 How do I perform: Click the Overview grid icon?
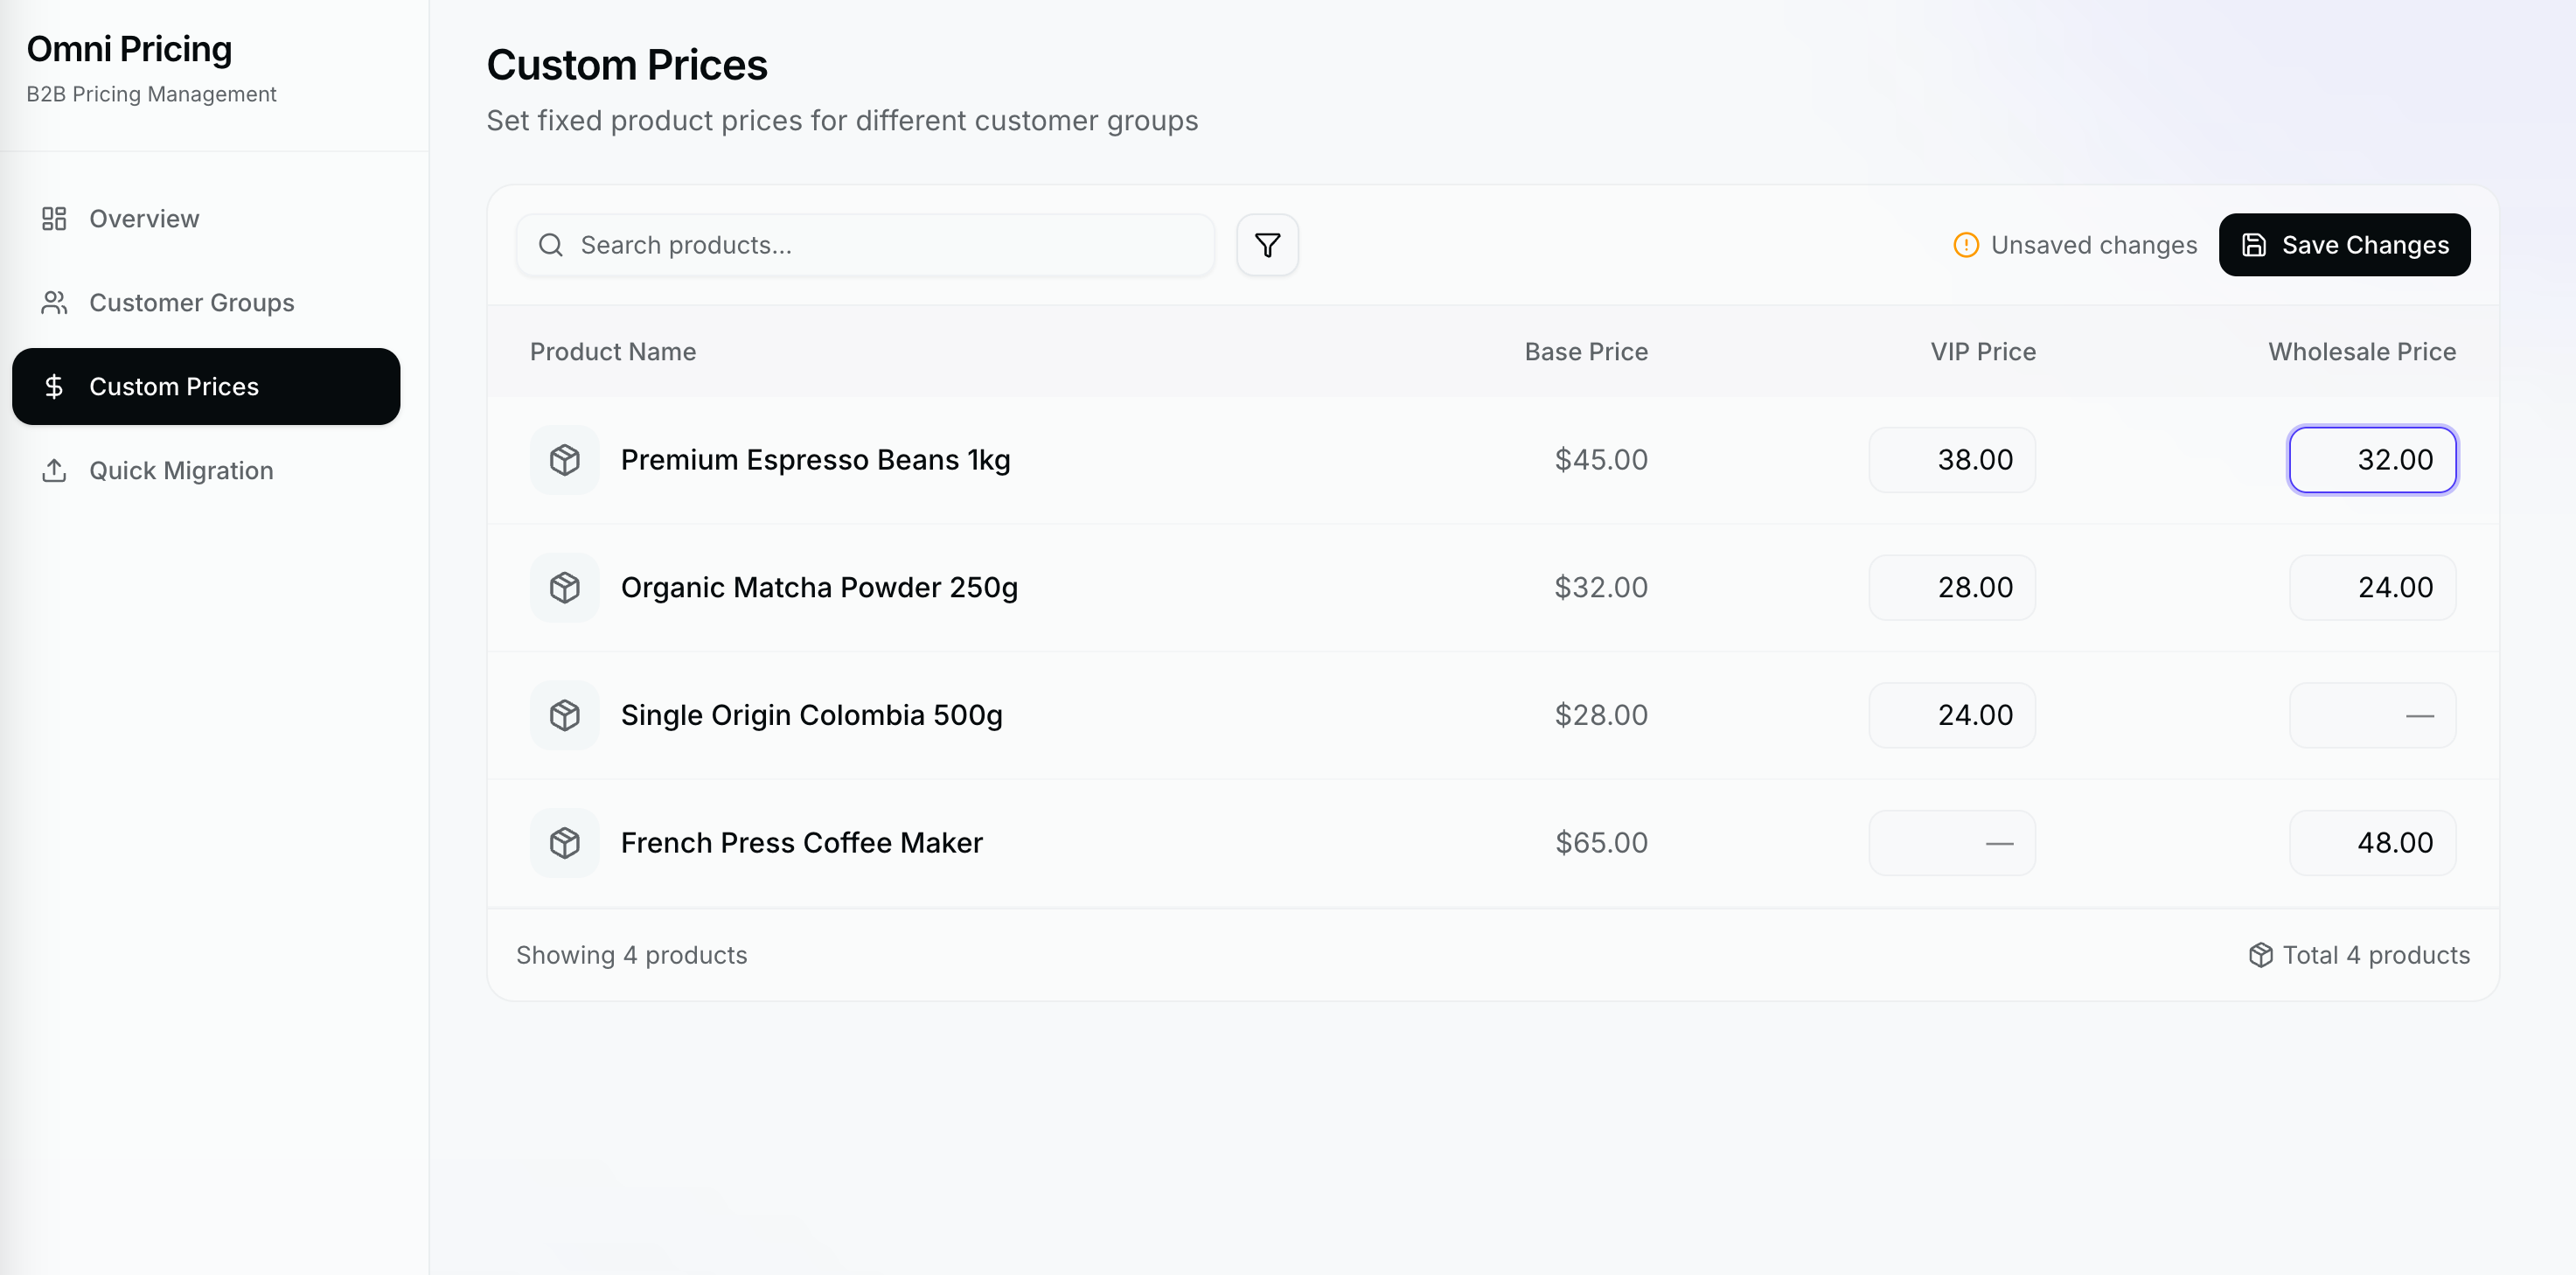pos(54,219)
